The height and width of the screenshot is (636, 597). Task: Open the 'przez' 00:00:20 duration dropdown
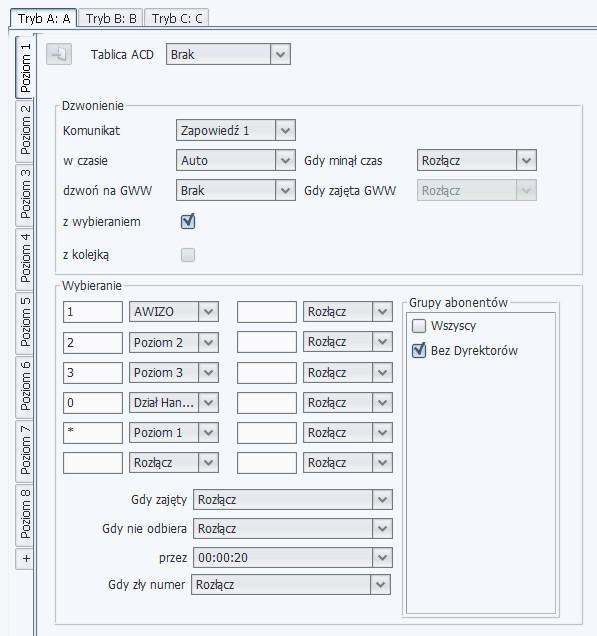click(293, 557)
